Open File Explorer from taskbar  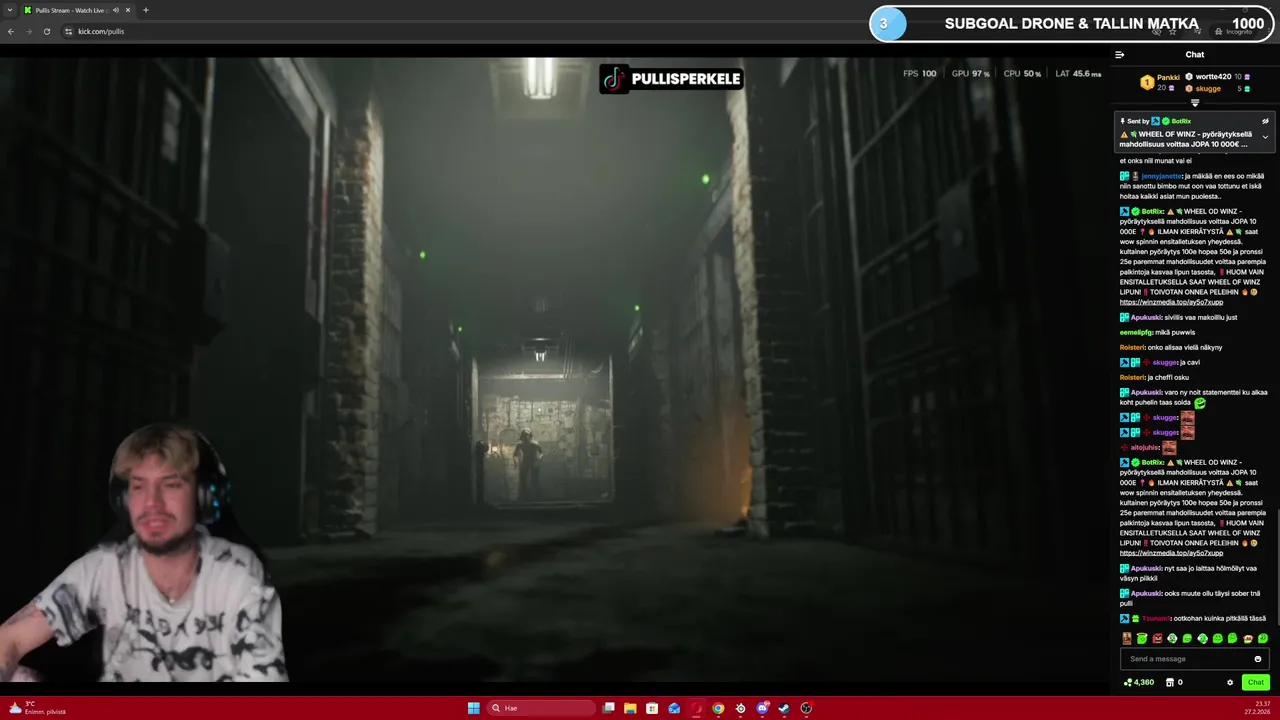[630, 708]
